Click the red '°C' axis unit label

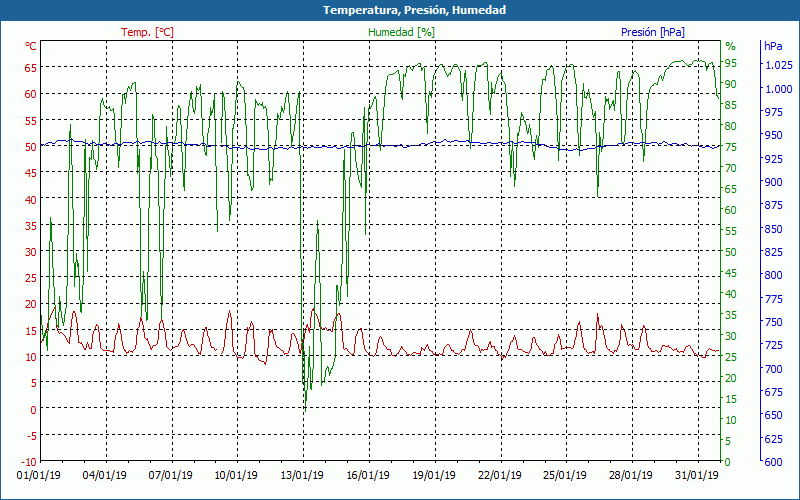click(x=31, y=46)
